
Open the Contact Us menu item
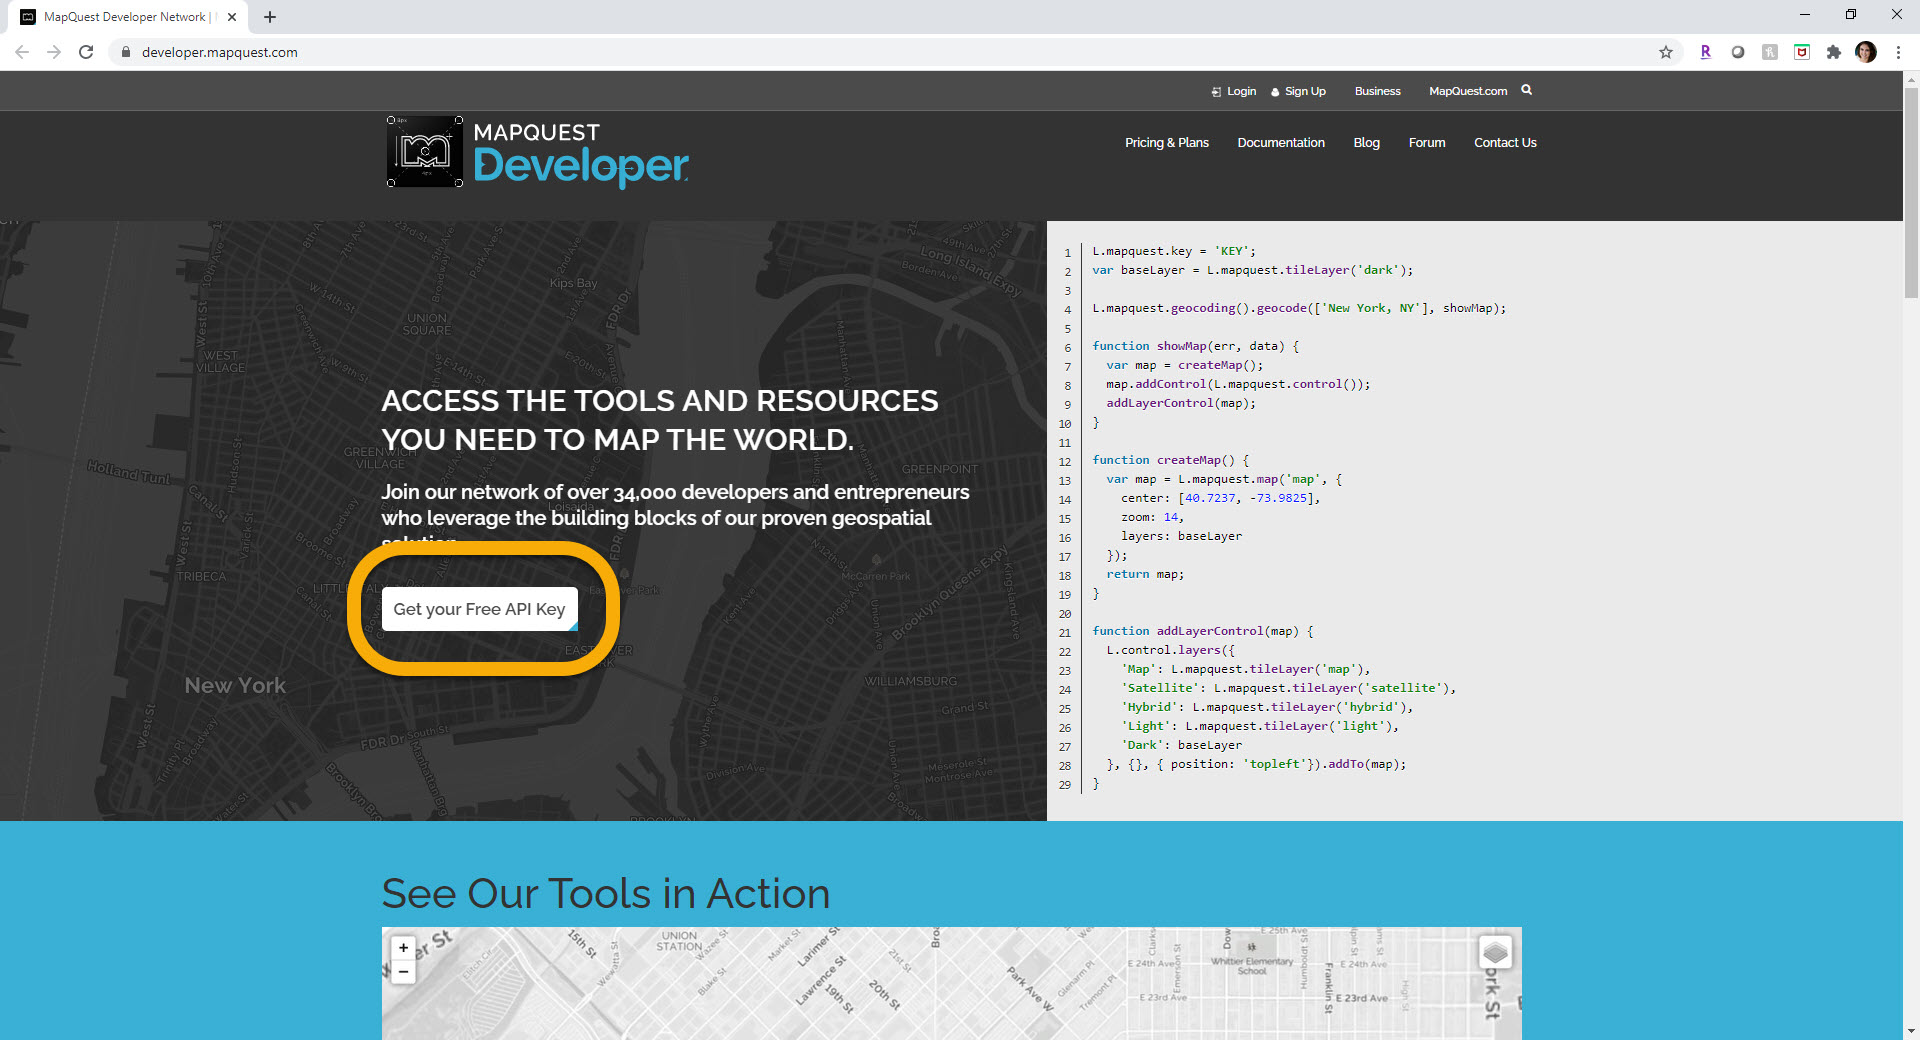tap(1505, 143)
